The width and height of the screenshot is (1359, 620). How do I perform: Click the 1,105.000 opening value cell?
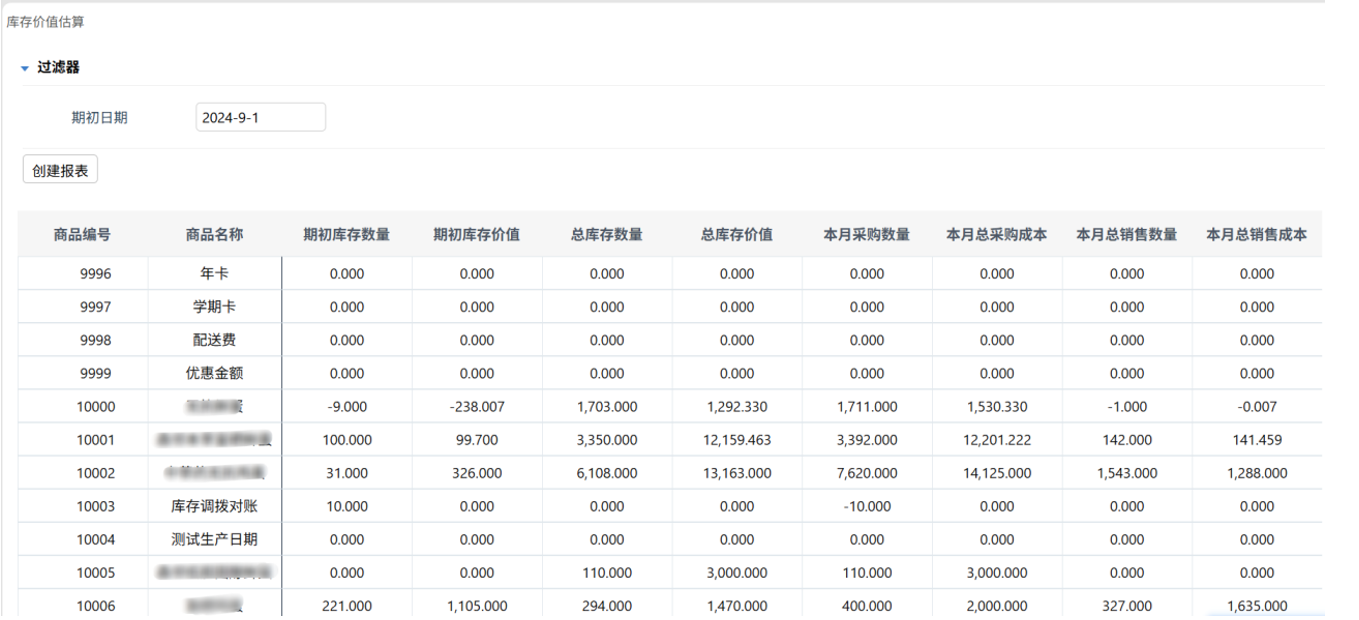click(x=477, y=605)
